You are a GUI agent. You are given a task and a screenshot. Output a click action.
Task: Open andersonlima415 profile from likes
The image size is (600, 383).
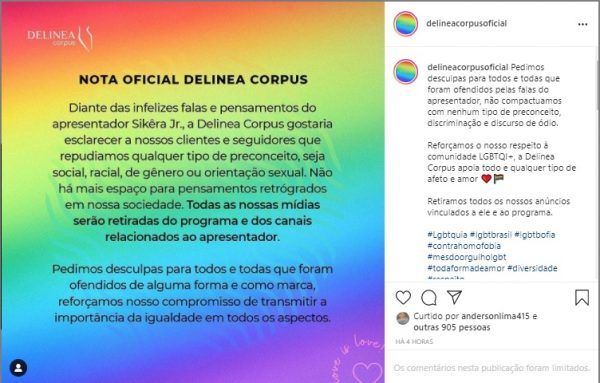pos(495,316)
